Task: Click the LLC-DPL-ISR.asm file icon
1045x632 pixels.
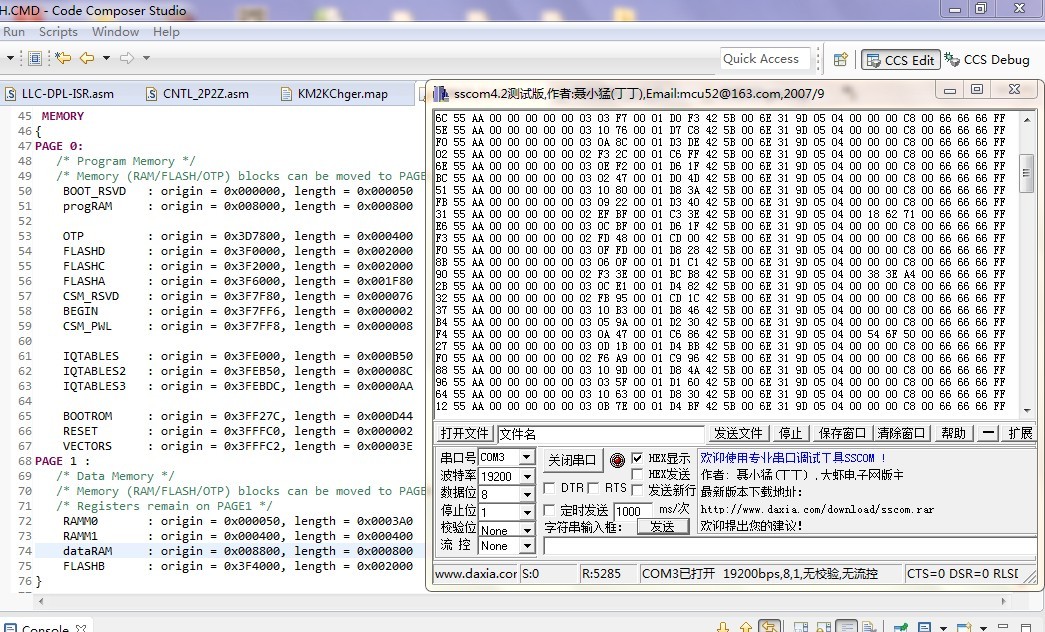Action: (11, 94)
